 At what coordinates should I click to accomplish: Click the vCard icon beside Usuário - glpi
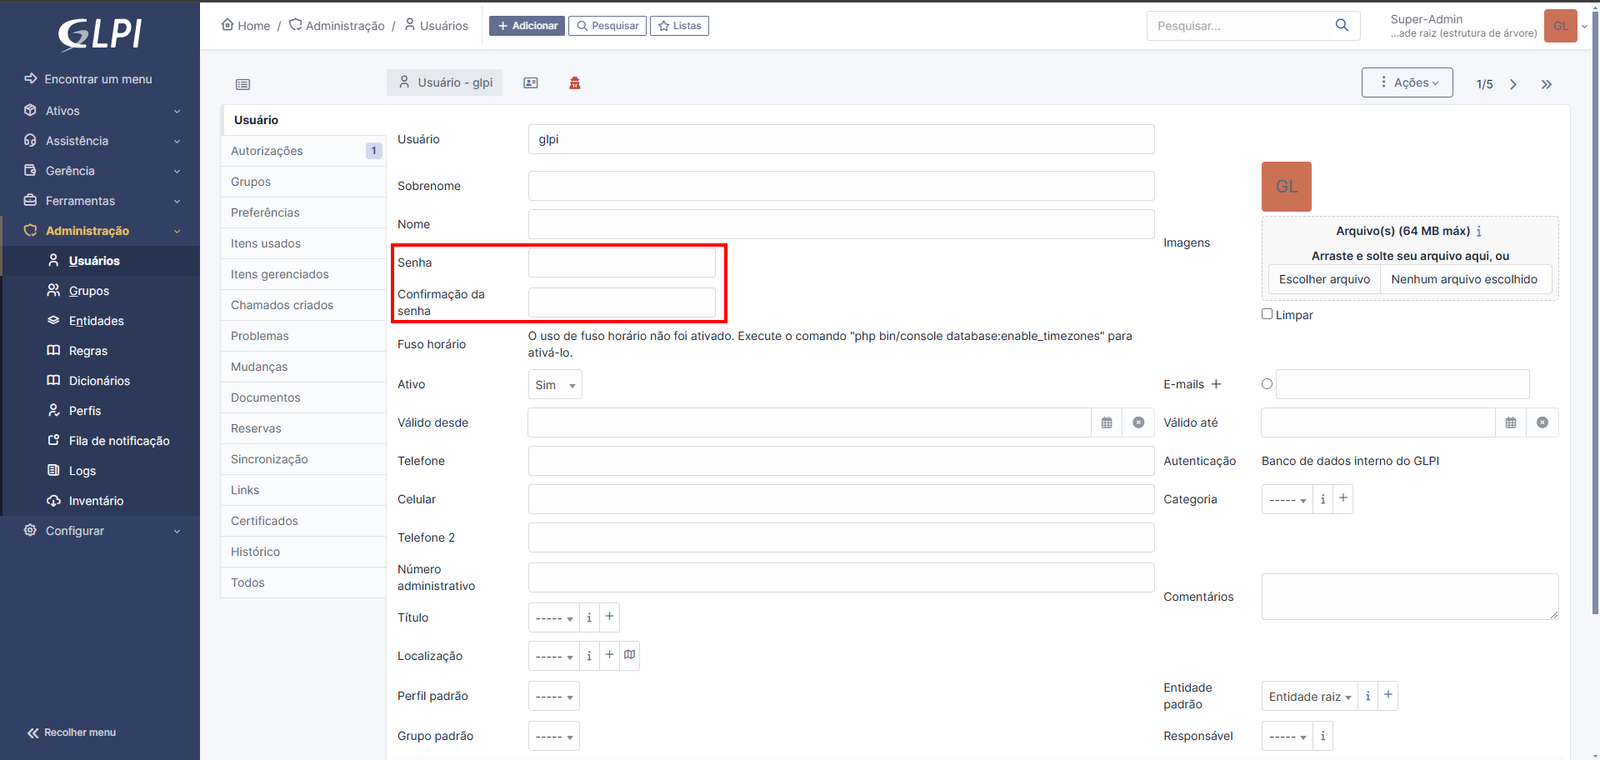click(530, 83)
